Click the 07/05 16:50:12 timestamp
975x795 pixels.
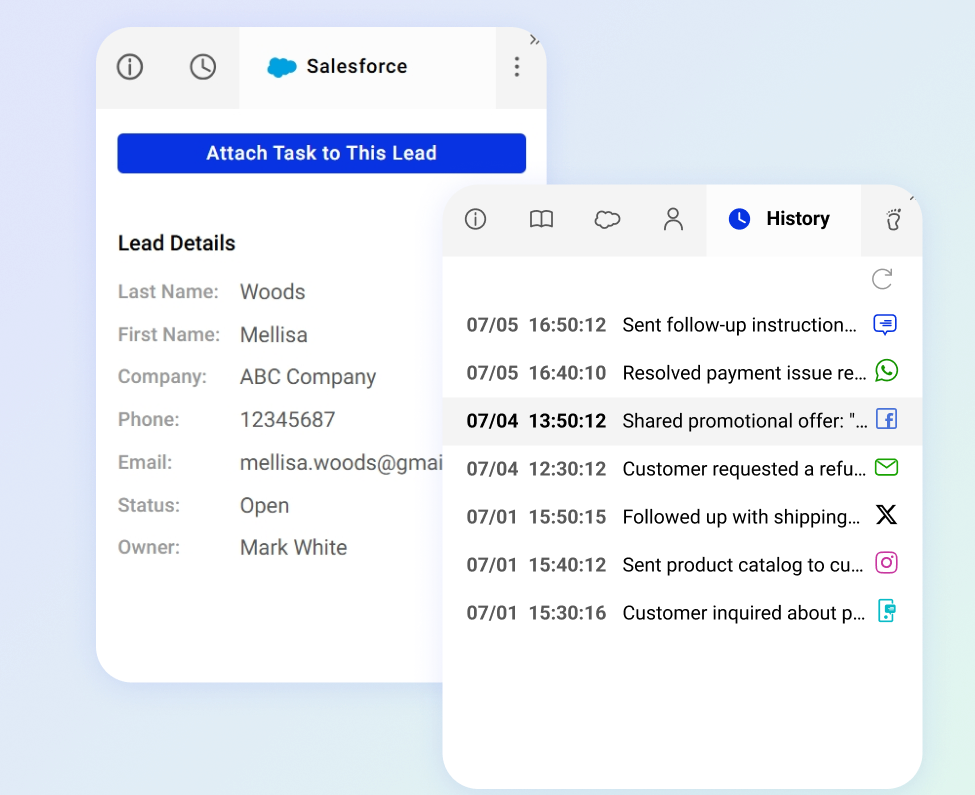point(536,325)
